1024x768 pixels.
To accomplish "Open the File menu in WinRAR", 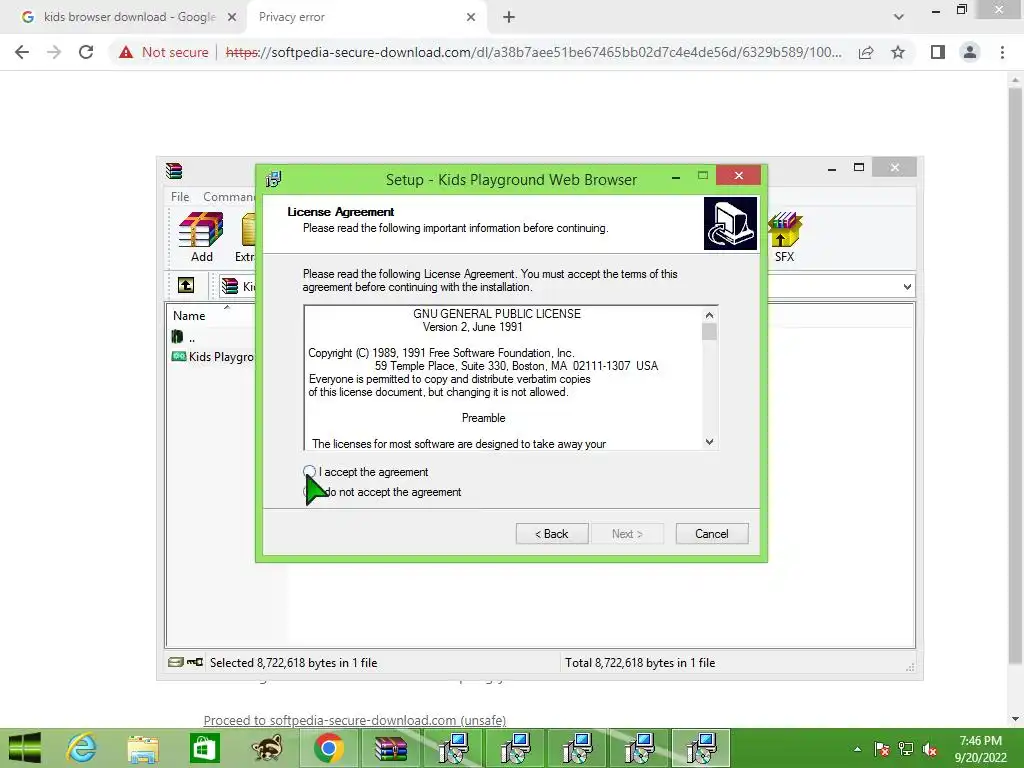I will point(180,197).
